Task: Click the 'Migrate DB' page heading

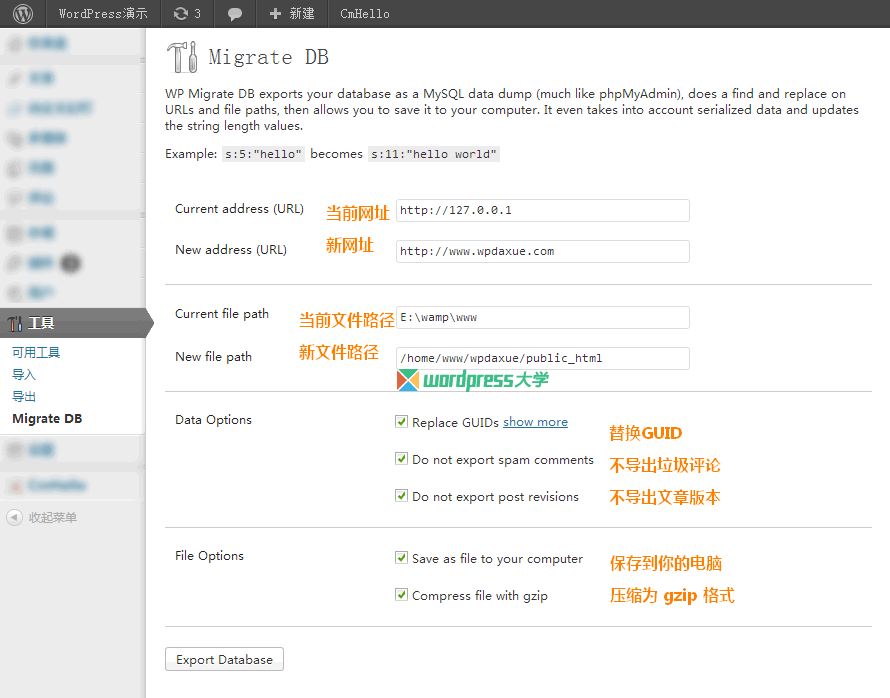Action: point(268,57)
